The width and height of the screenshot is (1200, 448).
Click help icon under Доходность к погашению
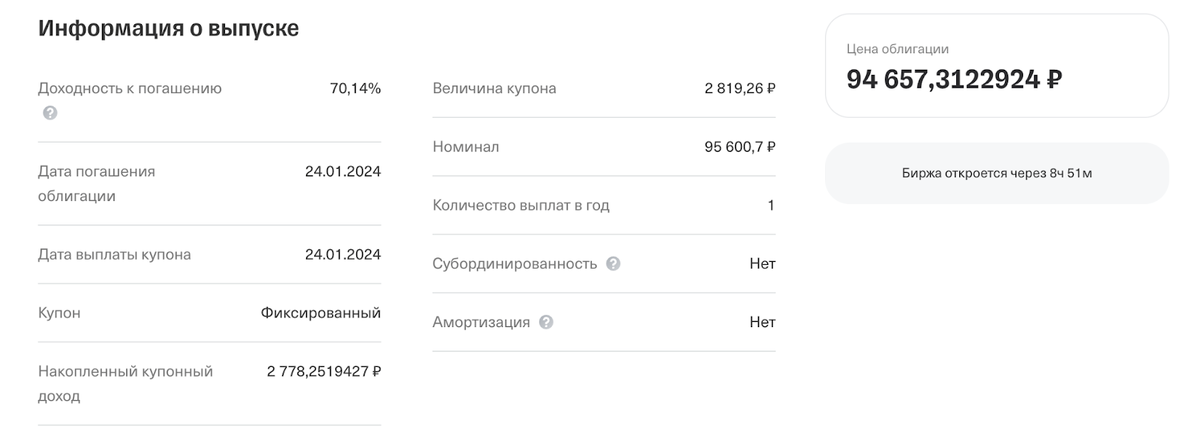click(x=50, y=113)
